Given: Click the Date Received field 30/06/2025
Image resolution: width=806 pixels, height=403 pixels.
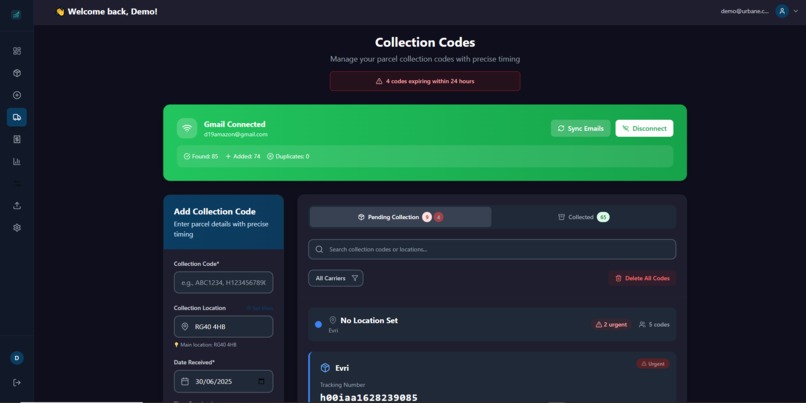Looking at the screenshot, I should coord(224,381).
